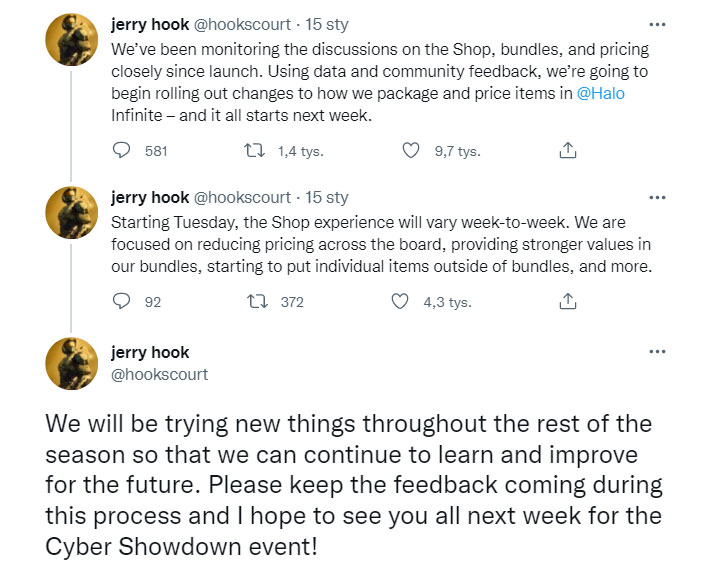This screenshot has height=569, width=720.
Task: Open more options menu on second tweet
Action: [657, 197]
